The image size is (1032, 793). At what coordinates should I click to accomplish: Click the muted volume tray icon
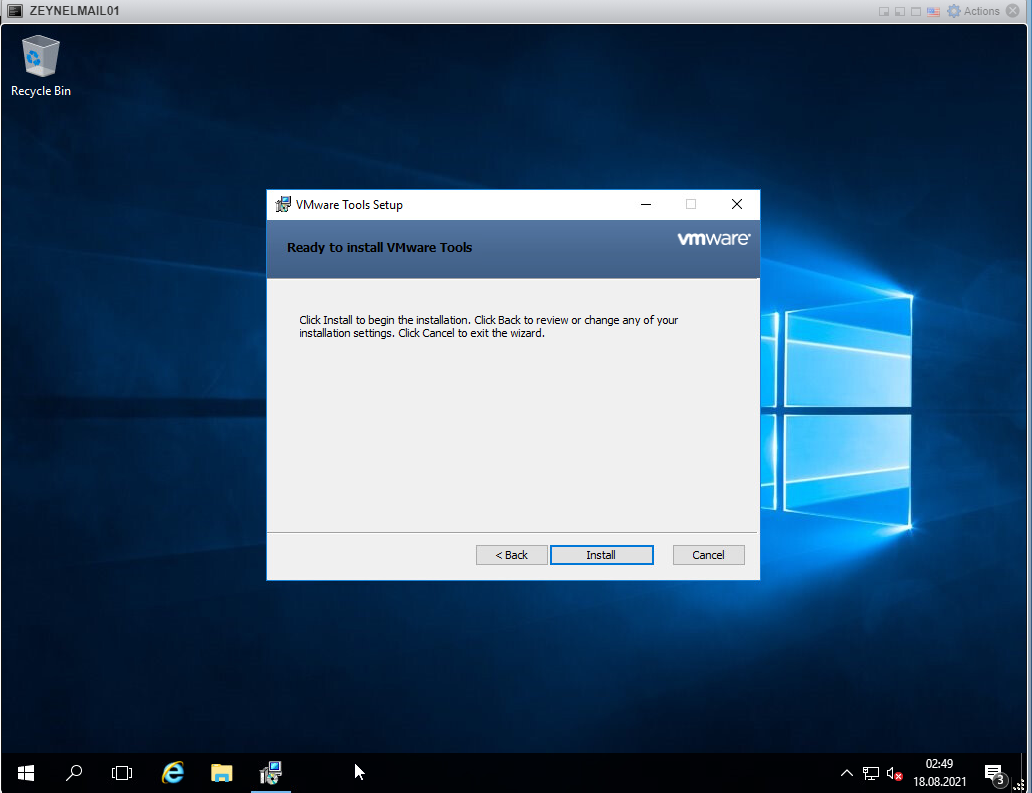[x=894, y=773]
